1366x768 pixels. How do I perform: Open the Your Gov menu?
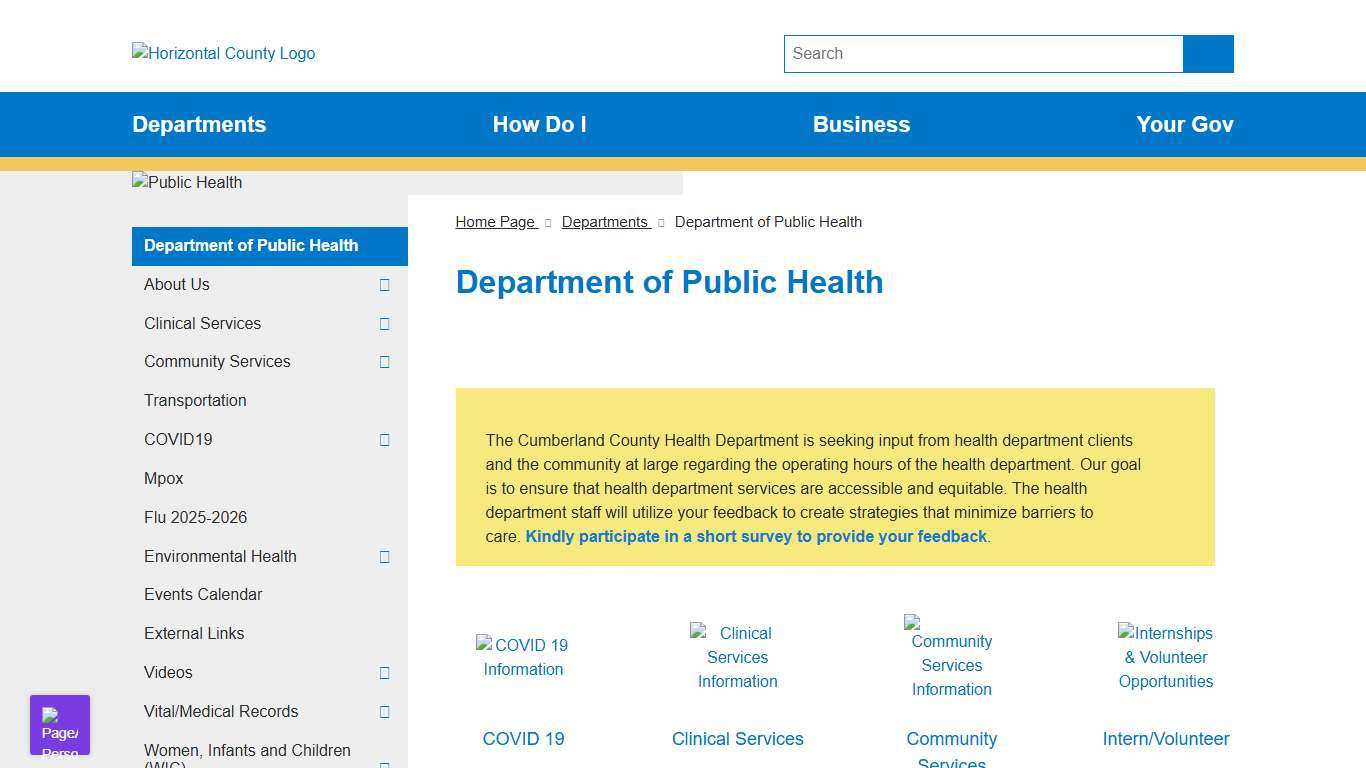tap(1184, 124)
